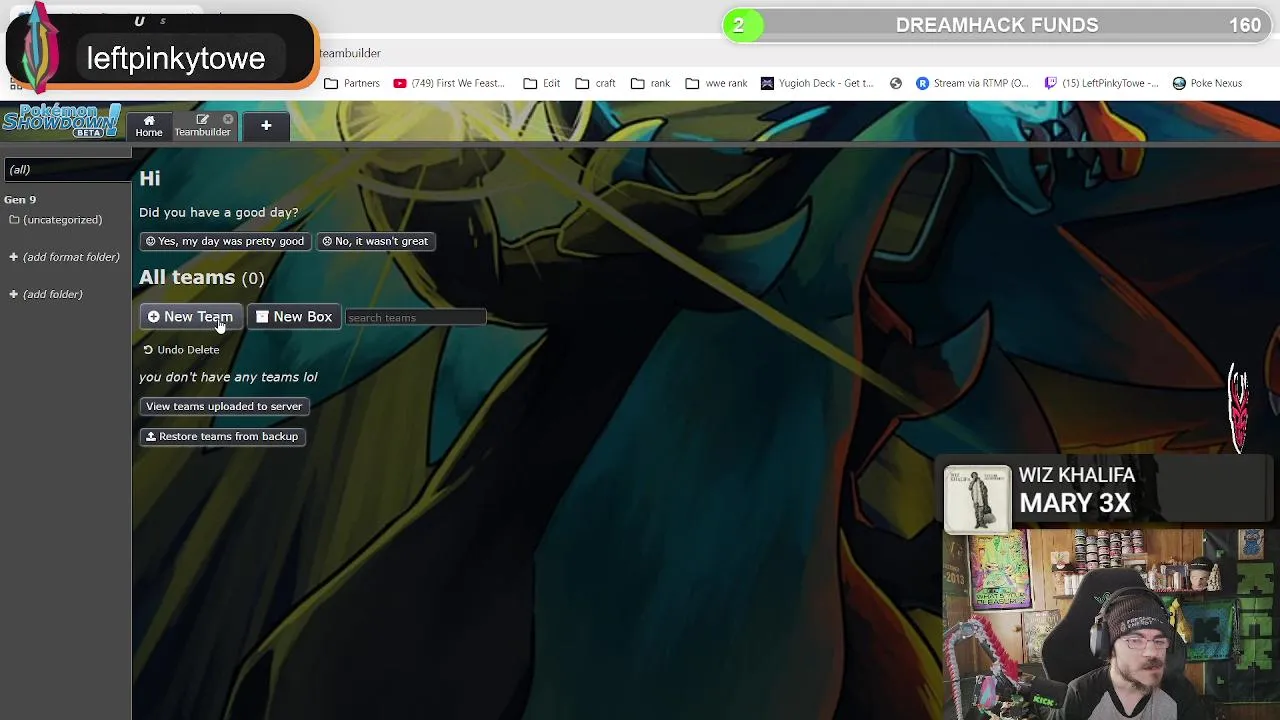Focus the search teams field
1280x720 pixels.
(415, 318)
